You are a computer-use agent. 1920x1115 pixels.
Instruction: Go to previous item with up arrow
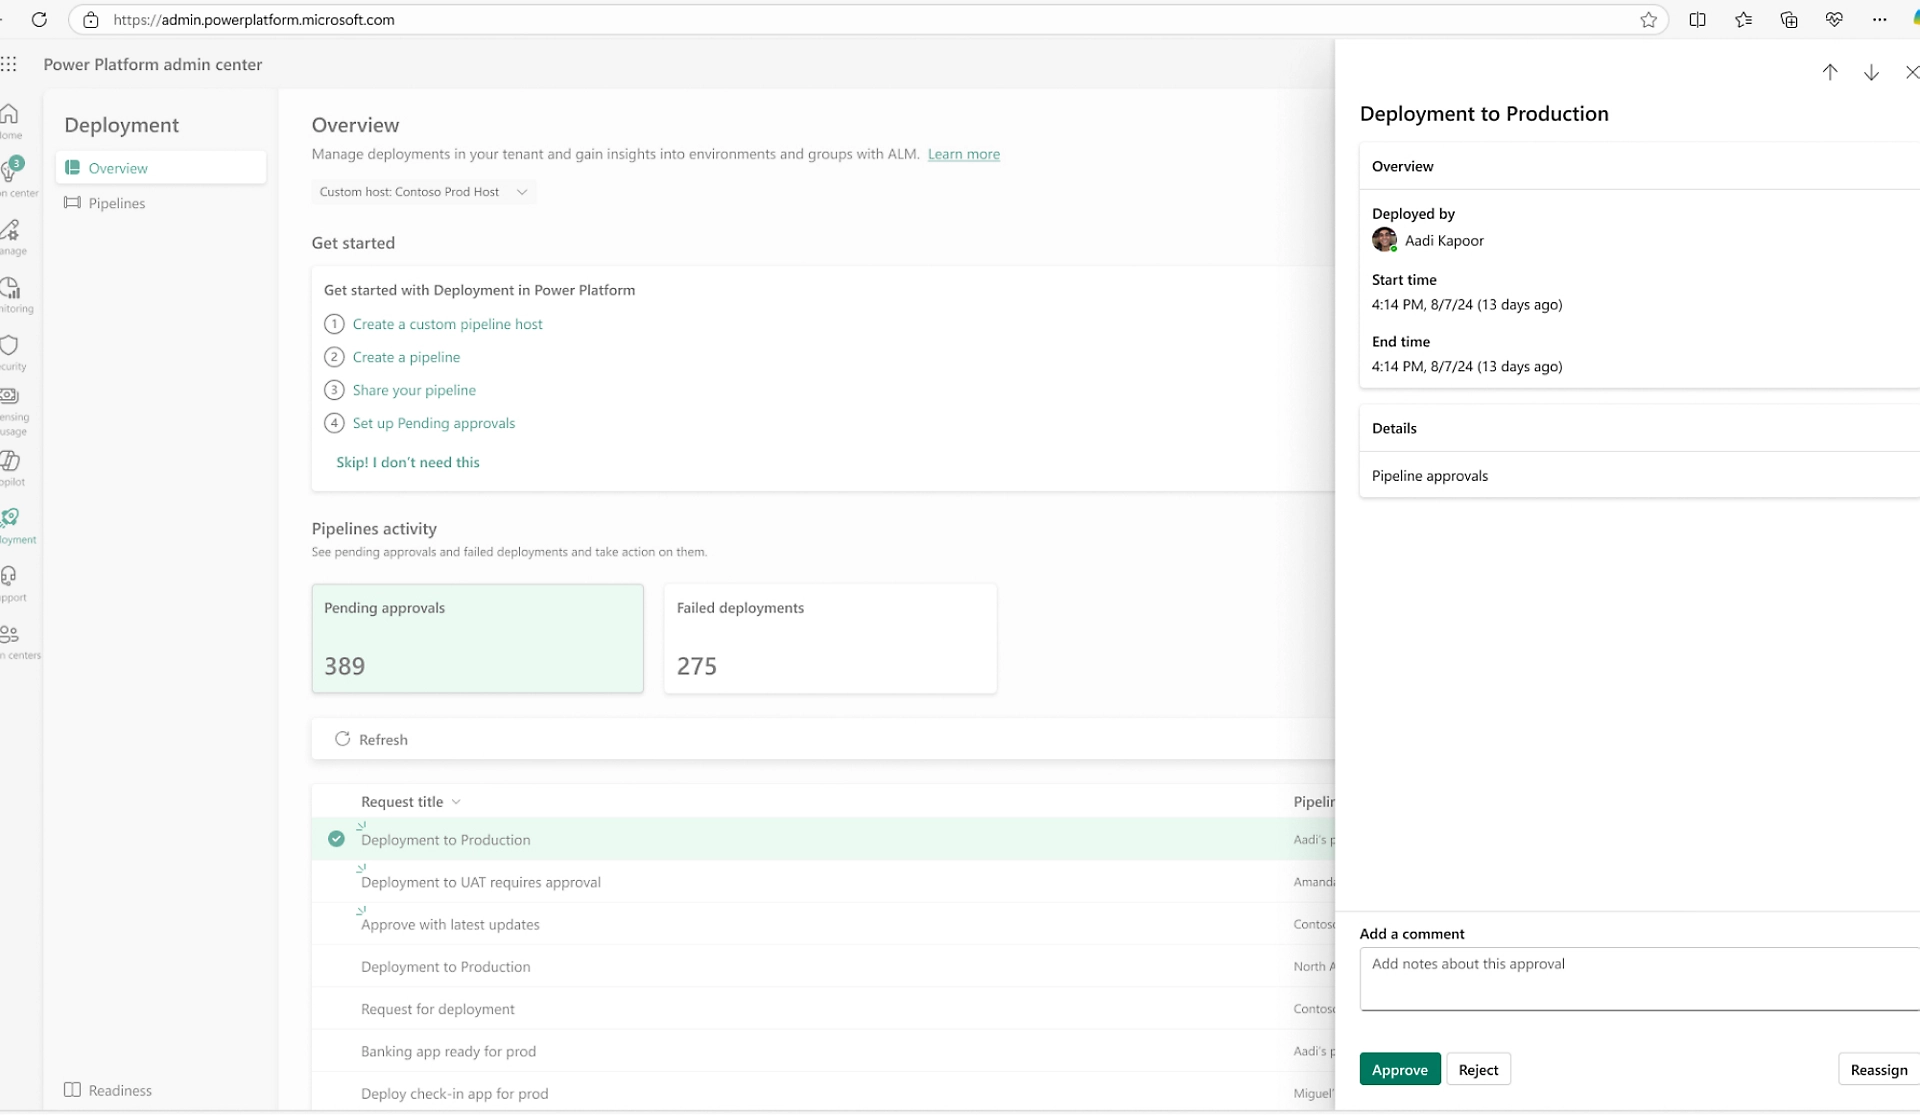pos(1829,72)
